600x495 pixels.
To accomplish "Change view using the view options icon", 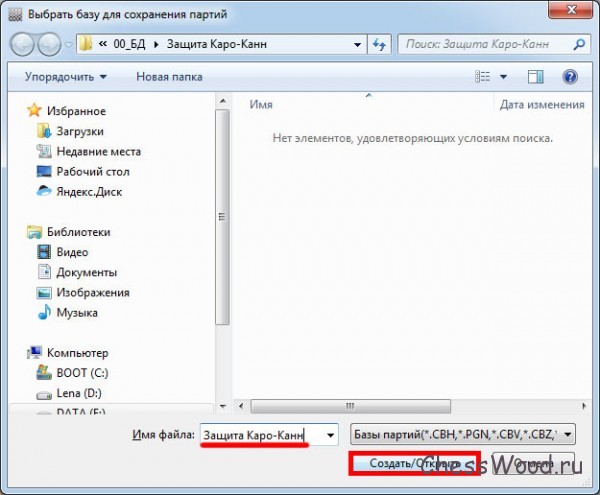I will pyautogui.click(x=484, y=77).
